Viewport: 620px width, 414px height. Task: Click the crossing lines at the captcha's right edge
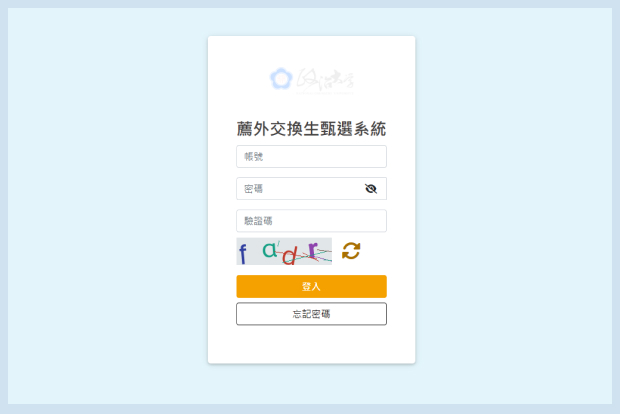pyautogui.click(x=323, y=254)
